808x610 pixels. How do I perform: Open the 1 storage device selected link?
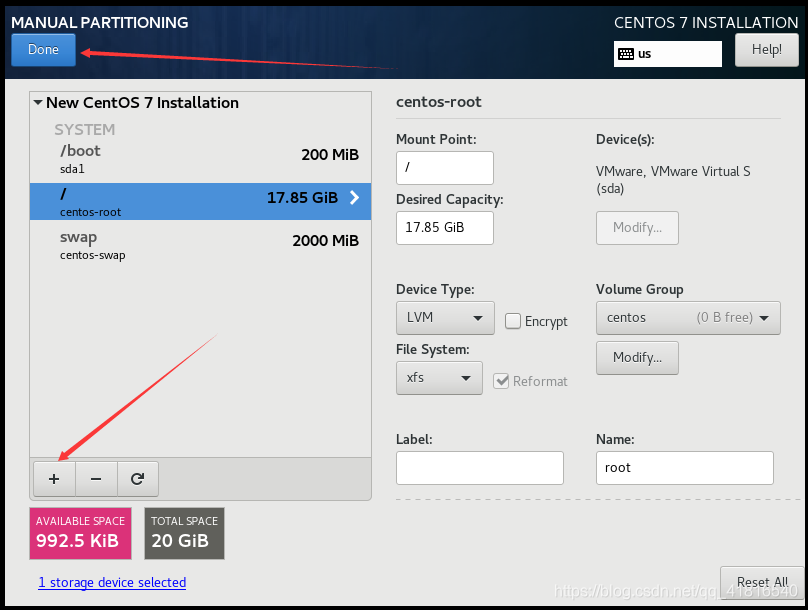click(x=112, y=583)
